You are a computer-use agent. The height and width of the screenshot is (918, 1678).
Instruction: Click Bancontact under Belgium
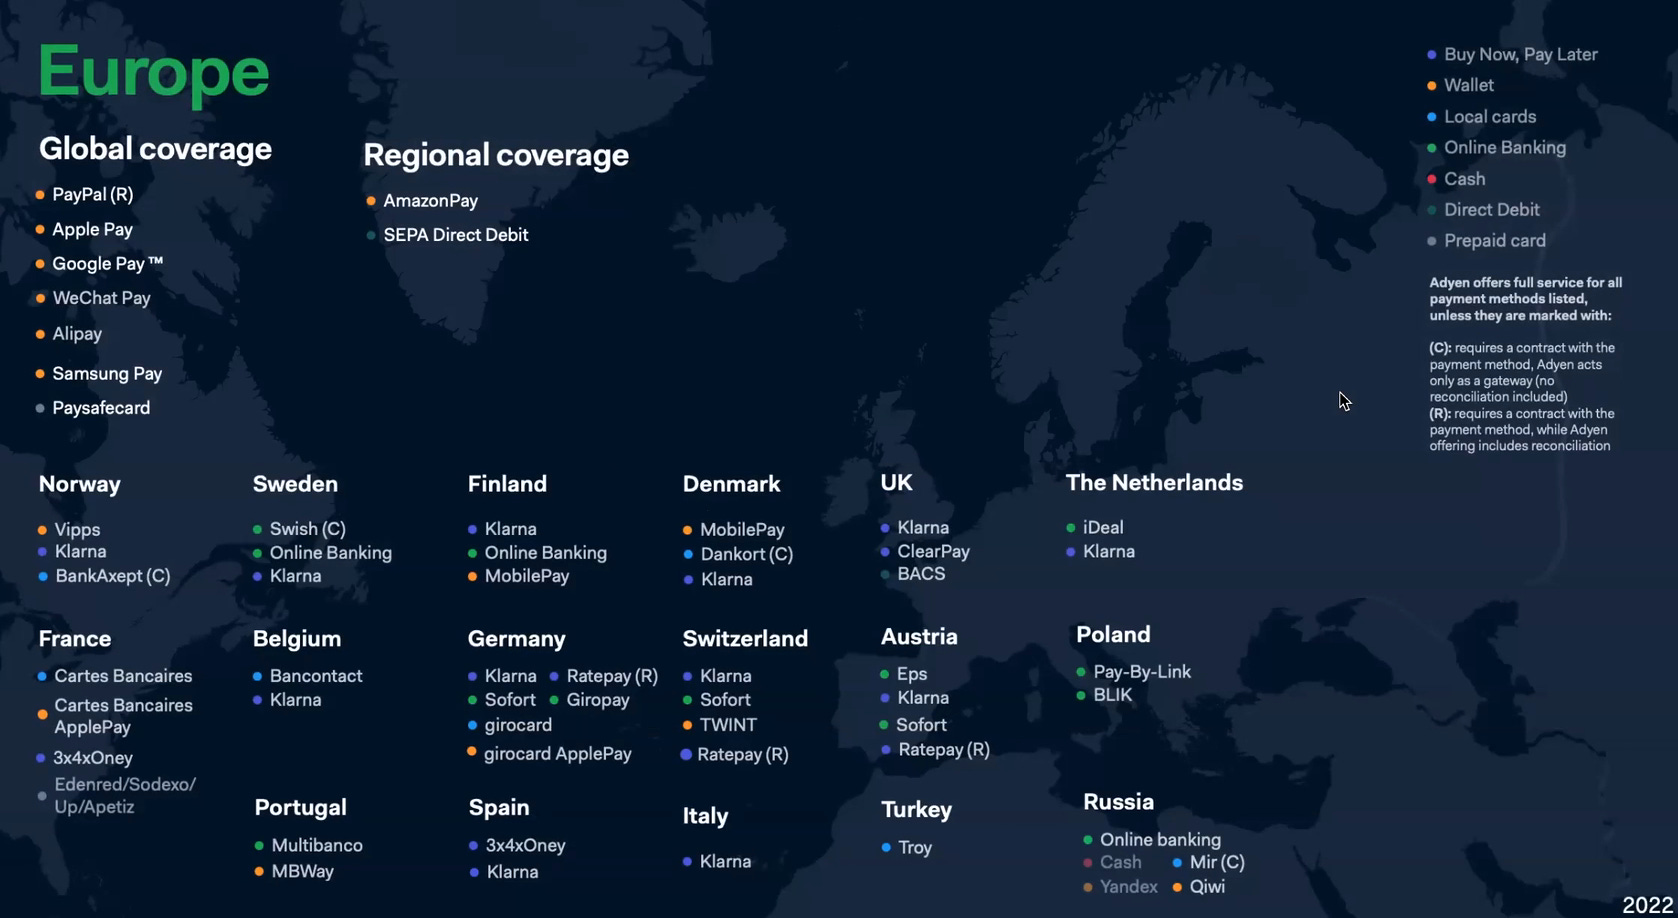pyautogui.click(x=316, y=676)
